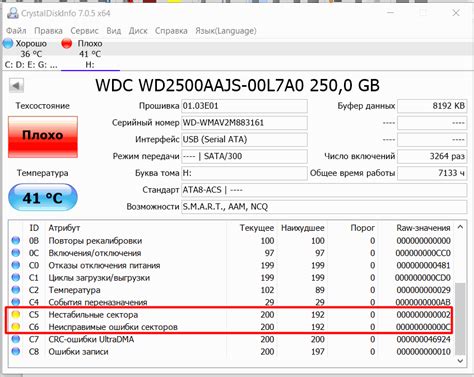Click the red Плохо health status button

click(x=43, y=137)
